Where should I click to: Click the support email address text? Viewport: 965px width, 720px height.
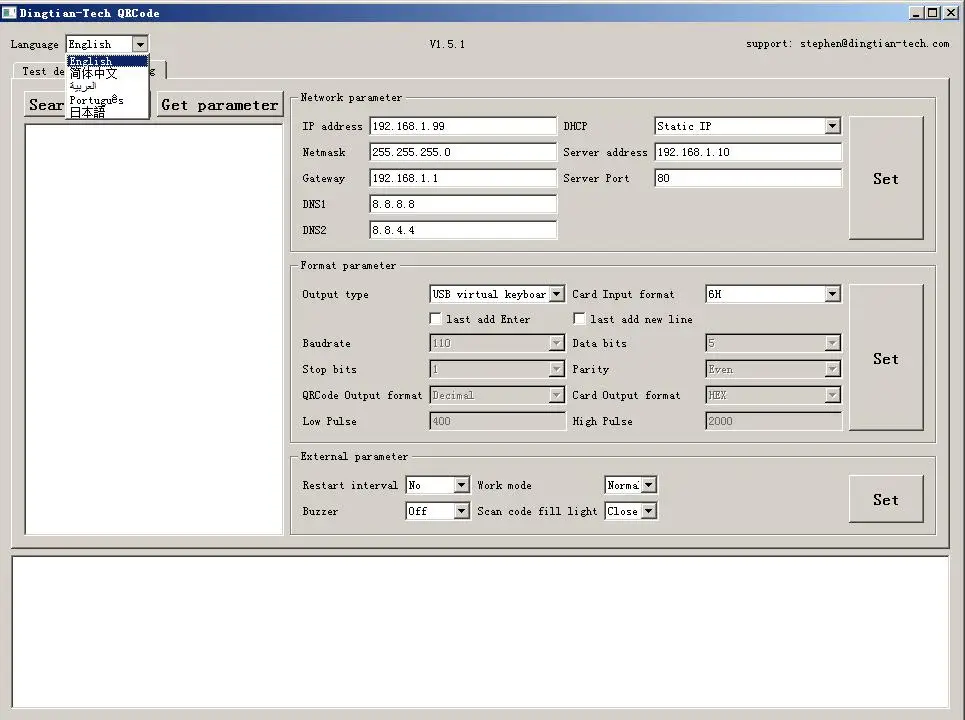point(875,43)
